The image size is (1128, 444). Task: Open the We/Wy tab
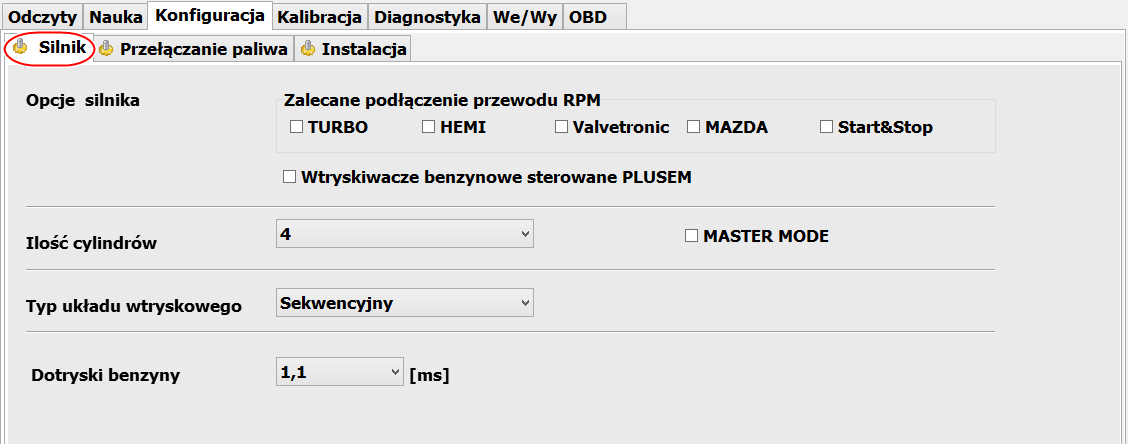525,17
